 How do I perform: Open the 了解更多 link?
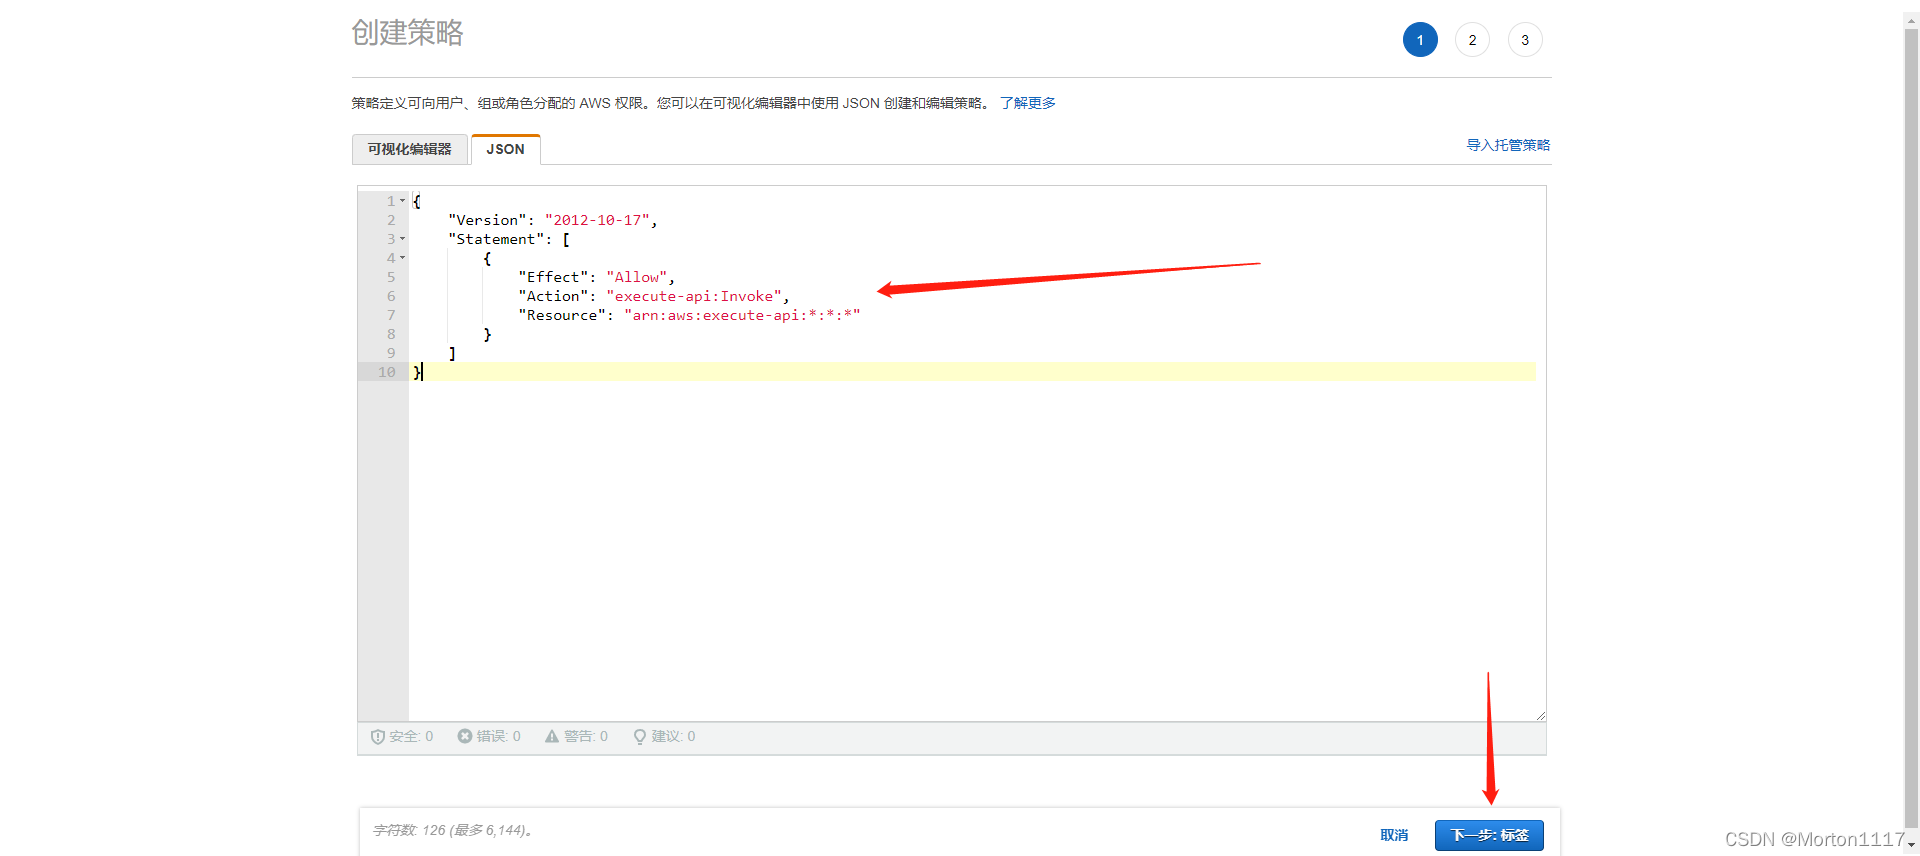[1028, 103]
